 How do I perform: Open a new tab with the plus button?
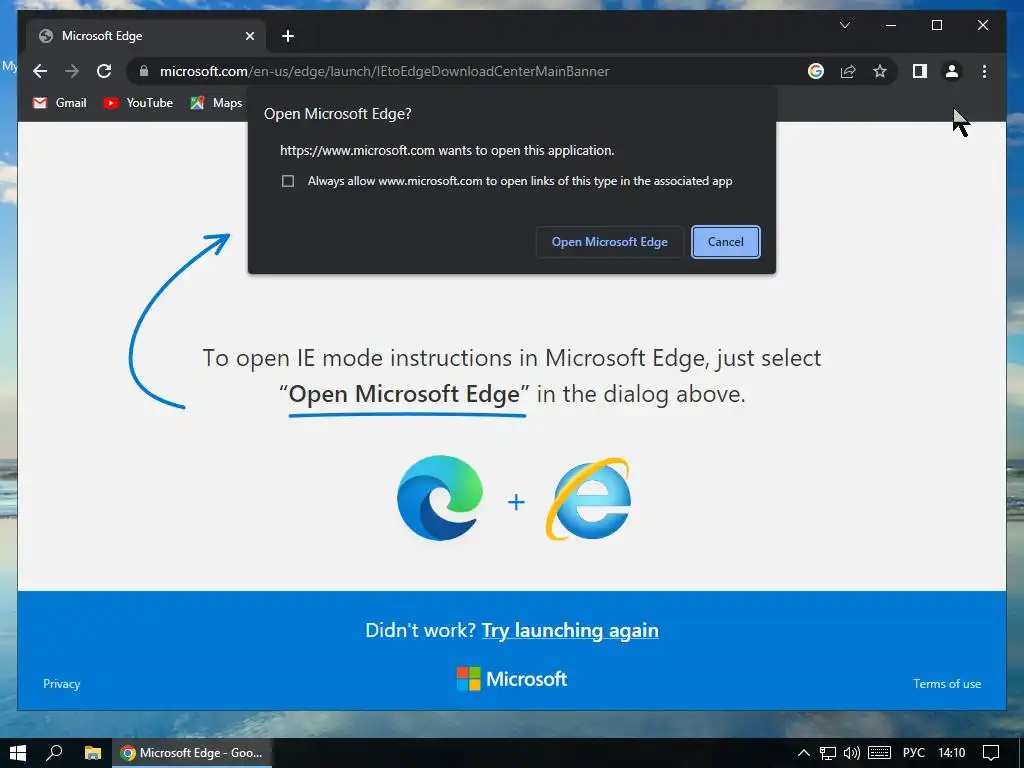pyautogui.click(x=288, y=36)
